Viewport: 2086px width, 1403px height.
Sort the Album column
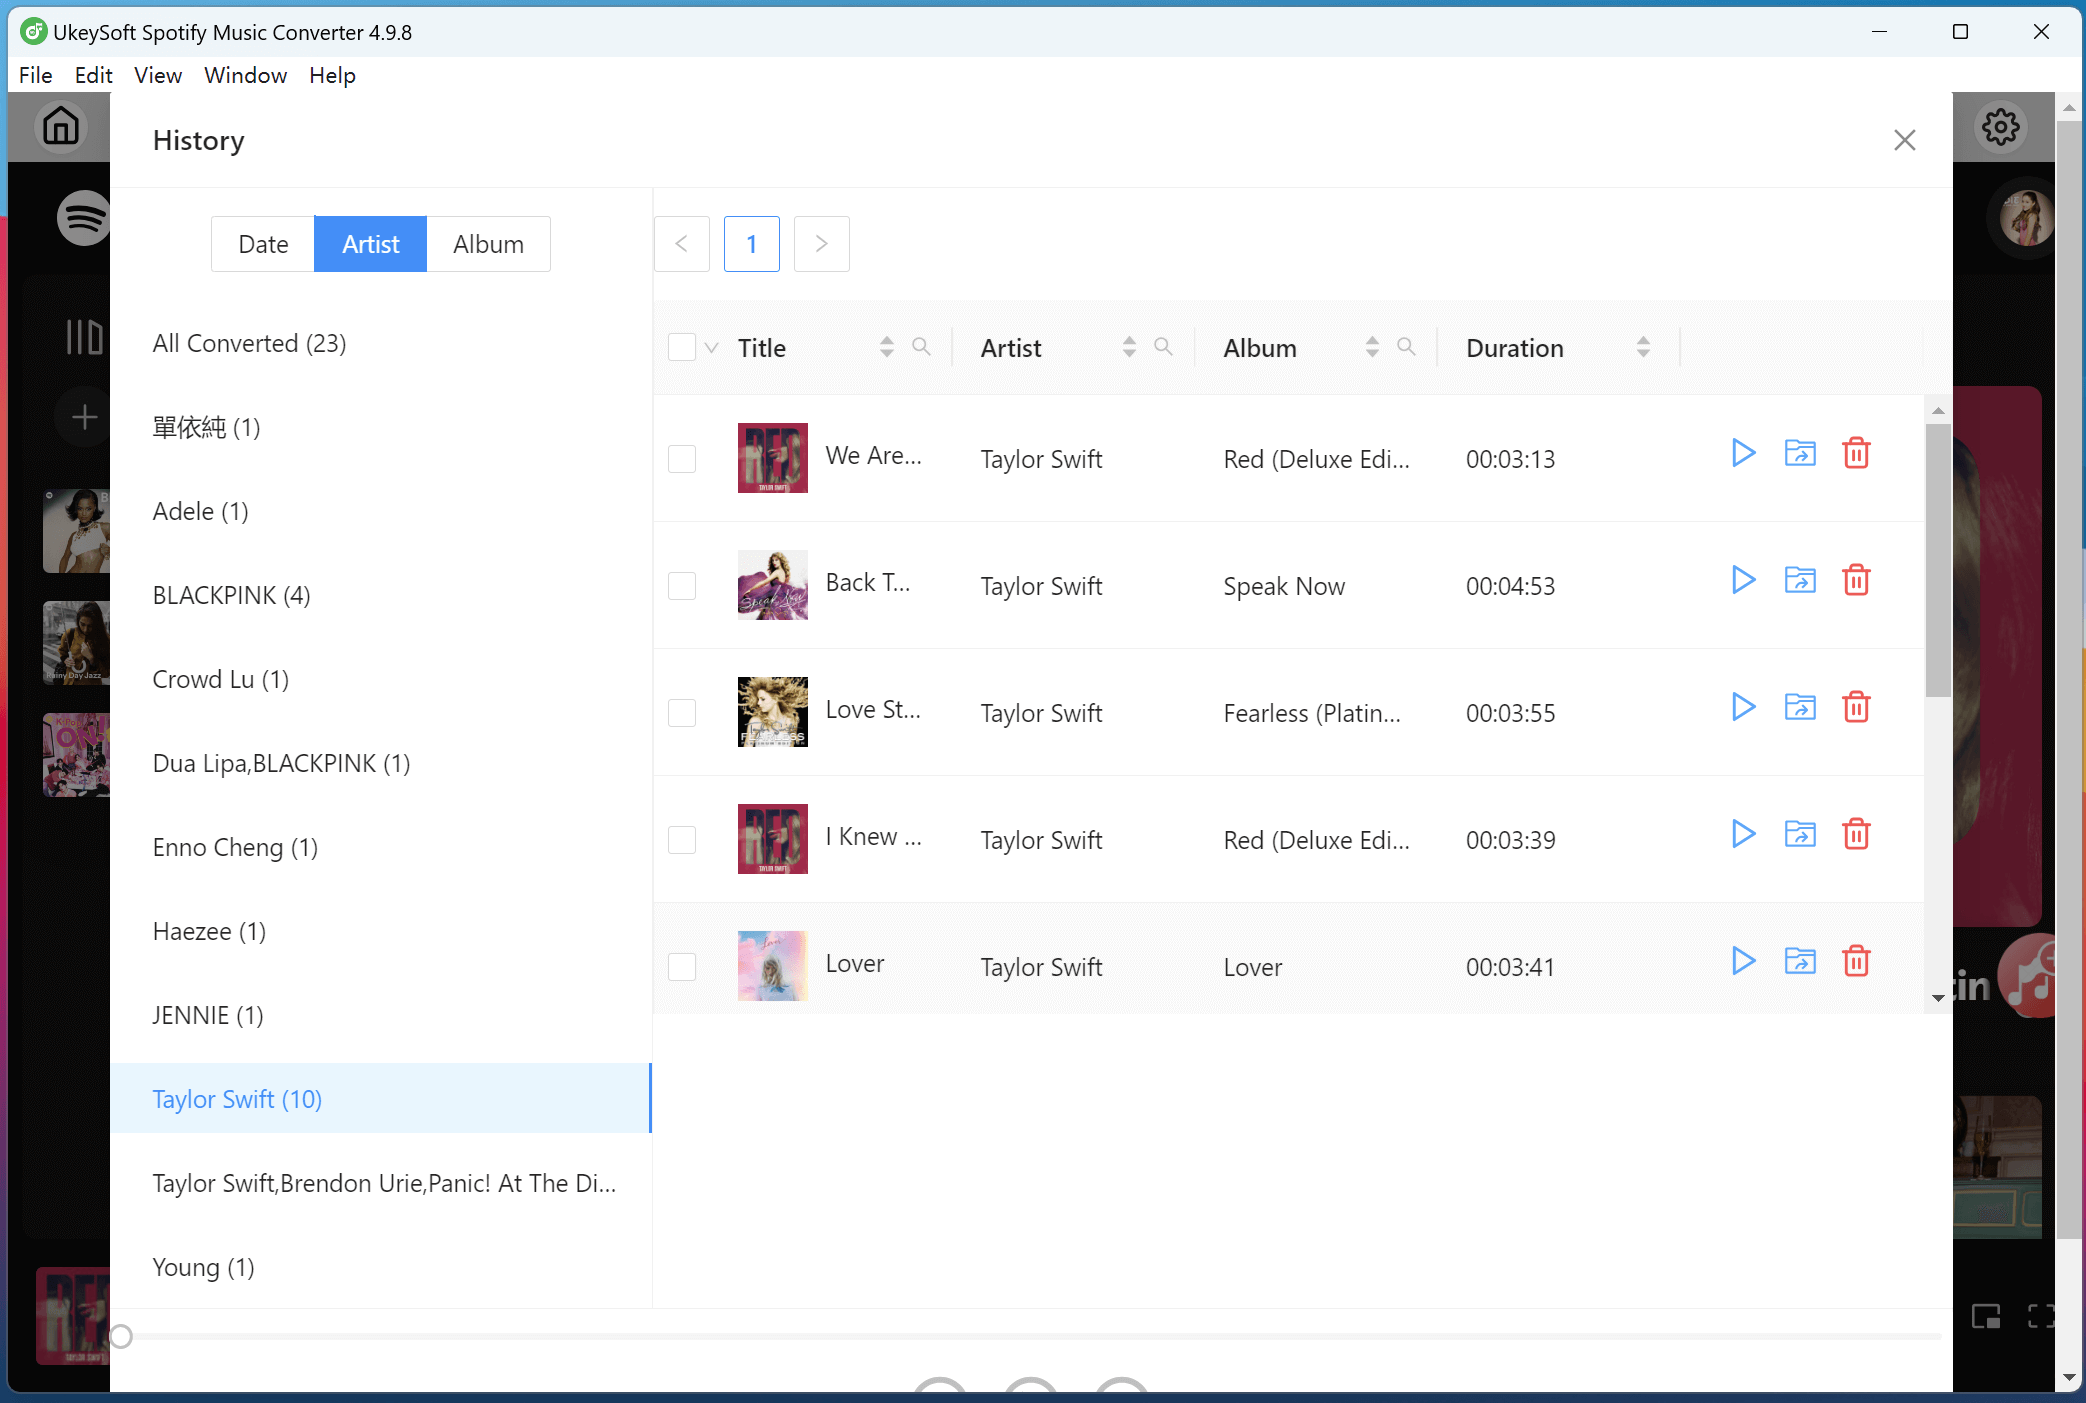[1371, 347]
